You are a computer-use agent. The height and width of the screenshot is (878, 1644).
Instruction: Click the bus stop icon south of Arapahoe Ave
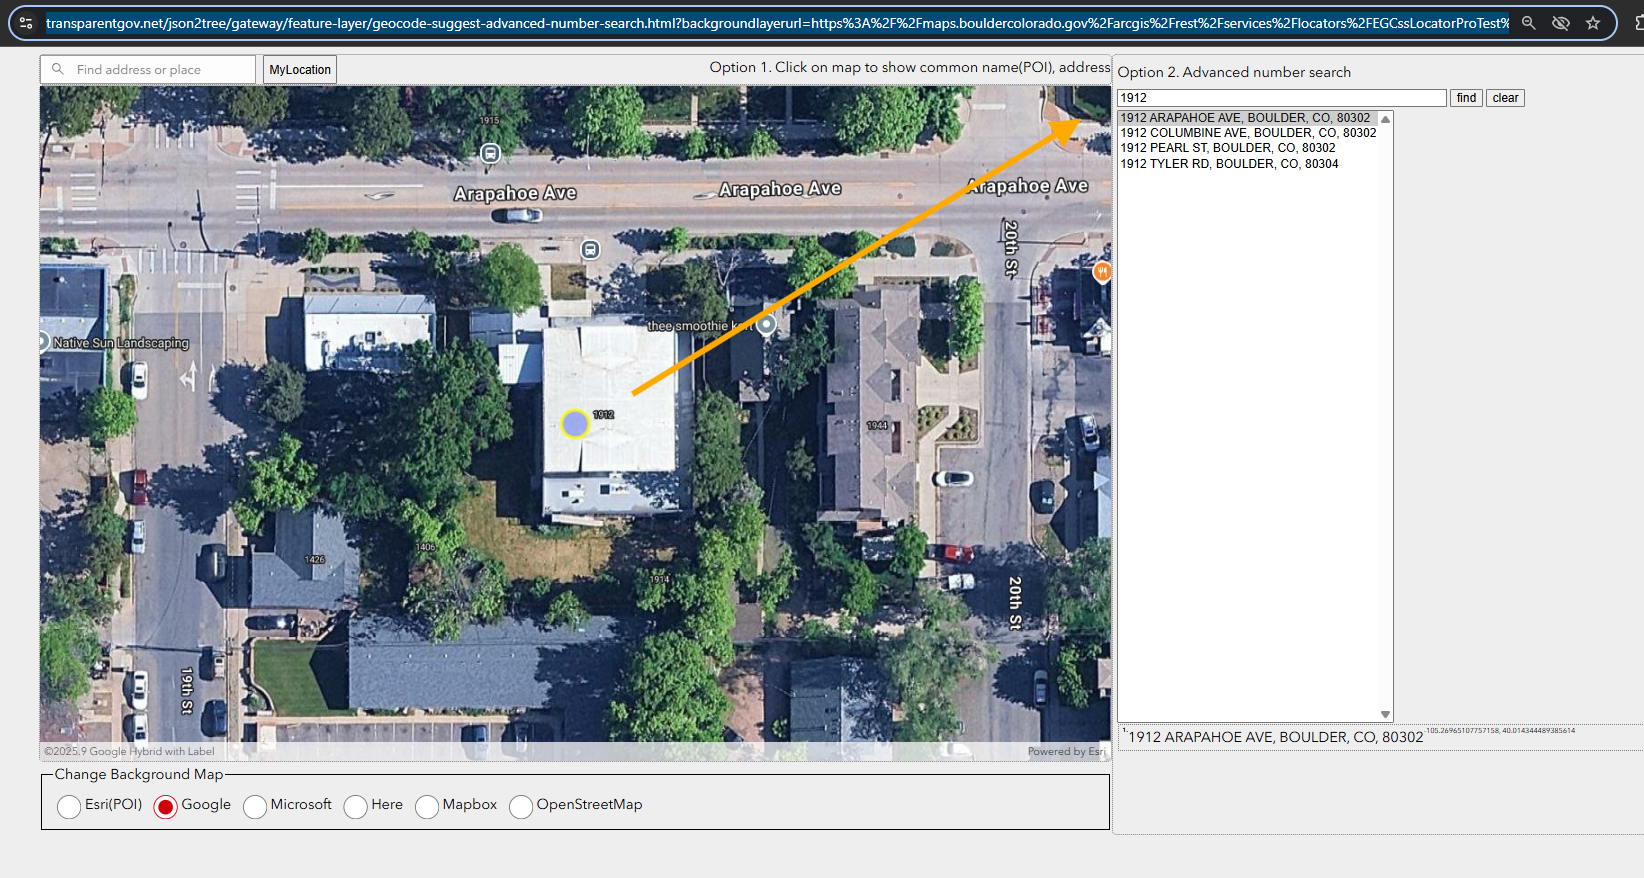(x=591, y=249)
